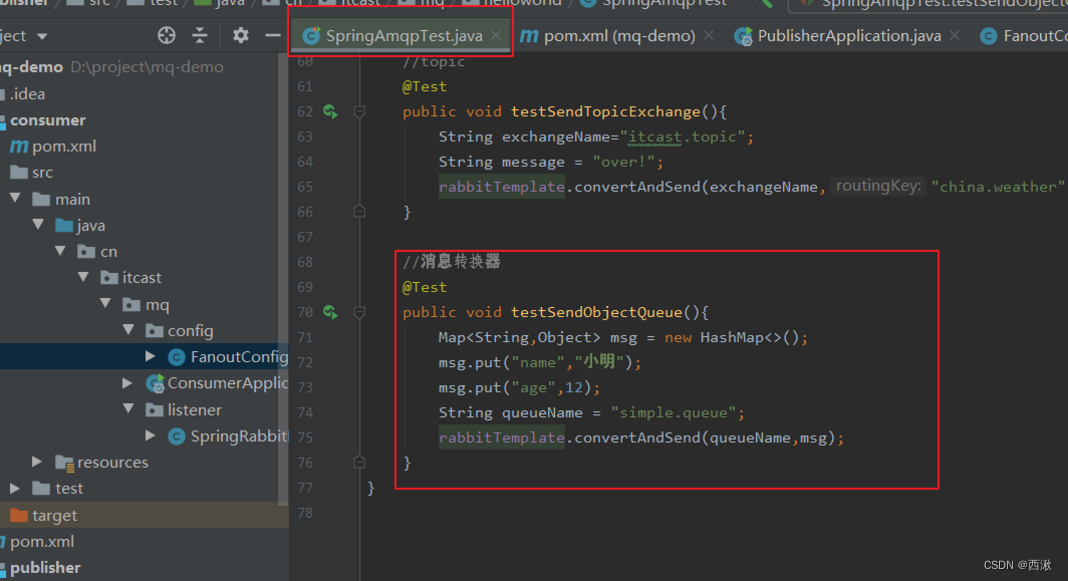The height and width of the screenshot is (581, 1068).
Task: Click the testSendObjectQueue method name
Action: pos(597,313)
